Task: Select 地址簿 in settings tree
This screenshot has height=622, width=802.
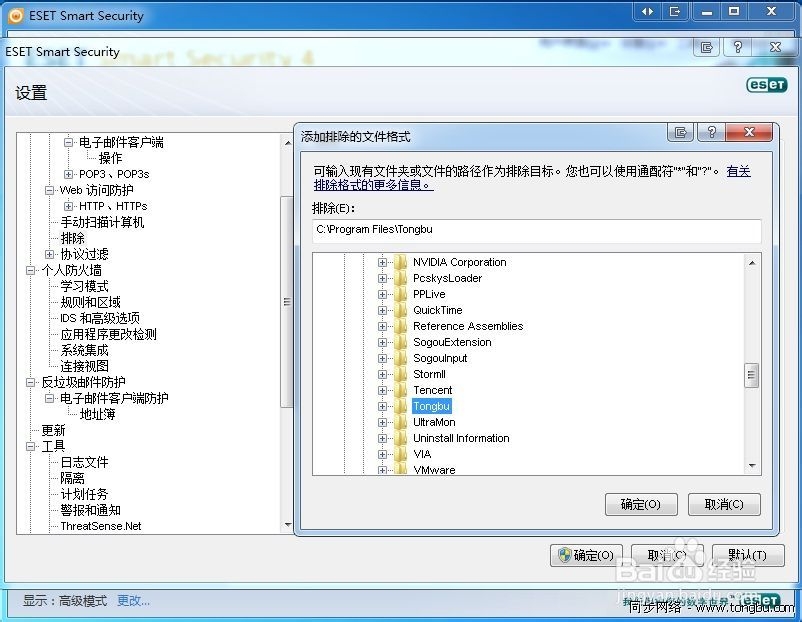Action: click(98, 414)
